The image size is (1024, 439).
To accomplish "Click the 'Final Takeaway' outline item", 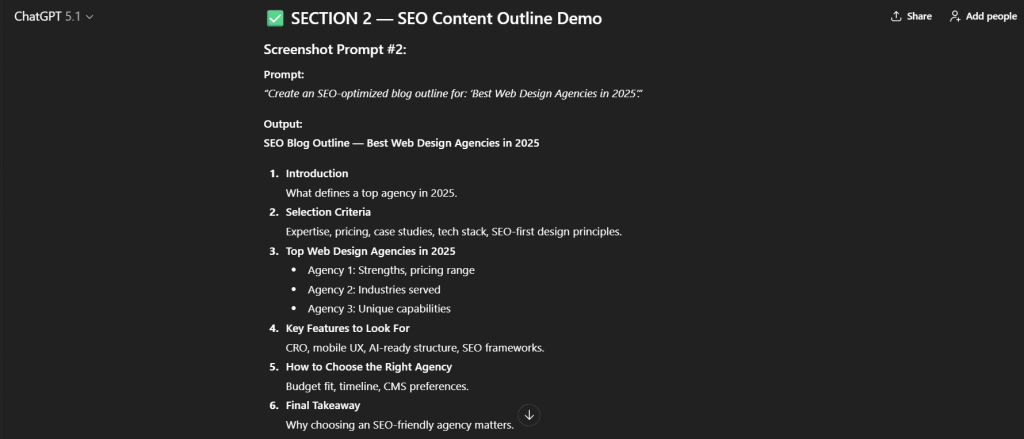I will pyautogui.click(x=323, y=405).
